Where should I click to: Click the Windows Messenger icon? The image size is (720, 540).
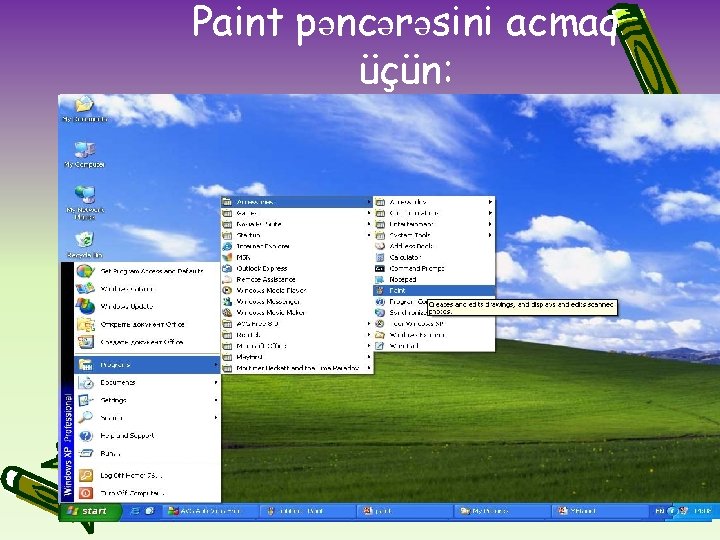pyautogui.click(x=227, y=301)
